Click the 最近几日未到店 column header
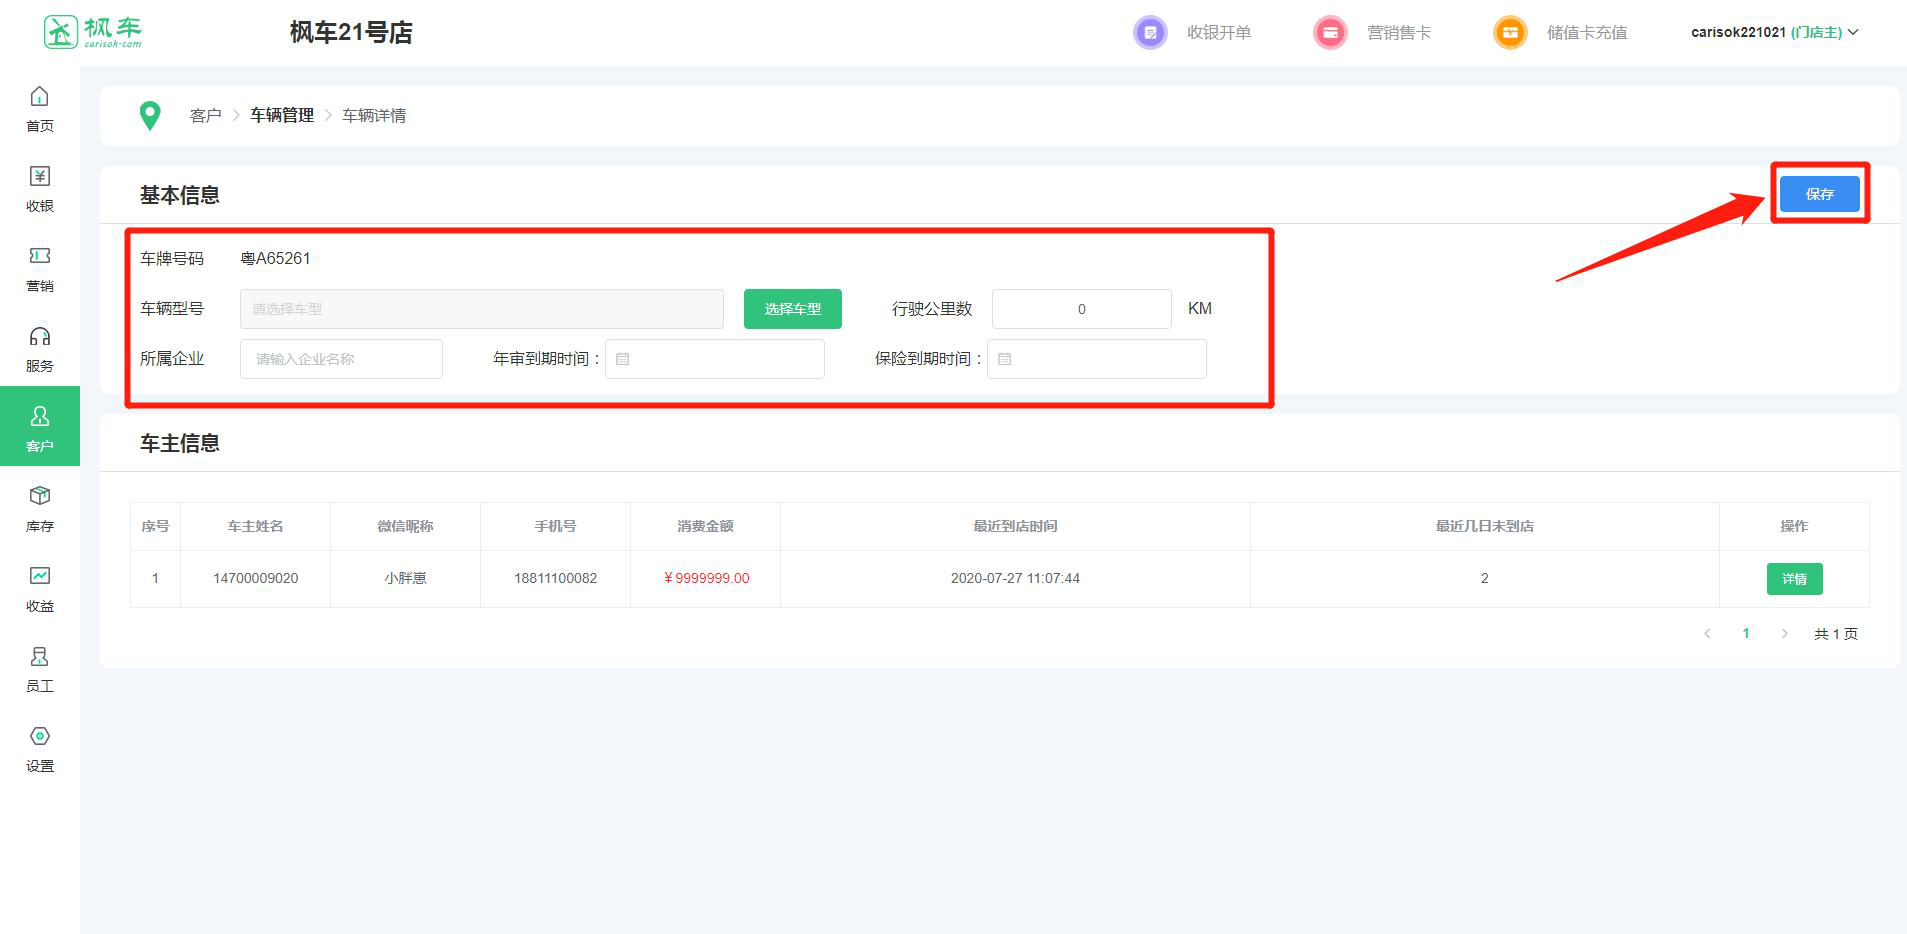Screen dimensions: 1907x934 tap(1485, 526)
